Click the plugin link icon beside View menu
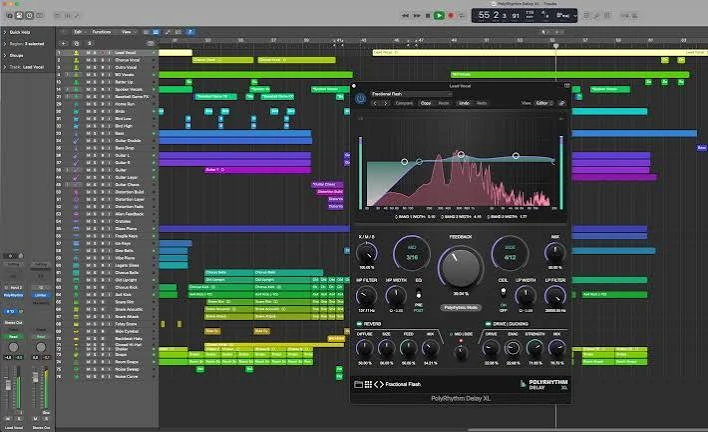The width and height of the screenshot is (708, 432). [x=562, y=103]
